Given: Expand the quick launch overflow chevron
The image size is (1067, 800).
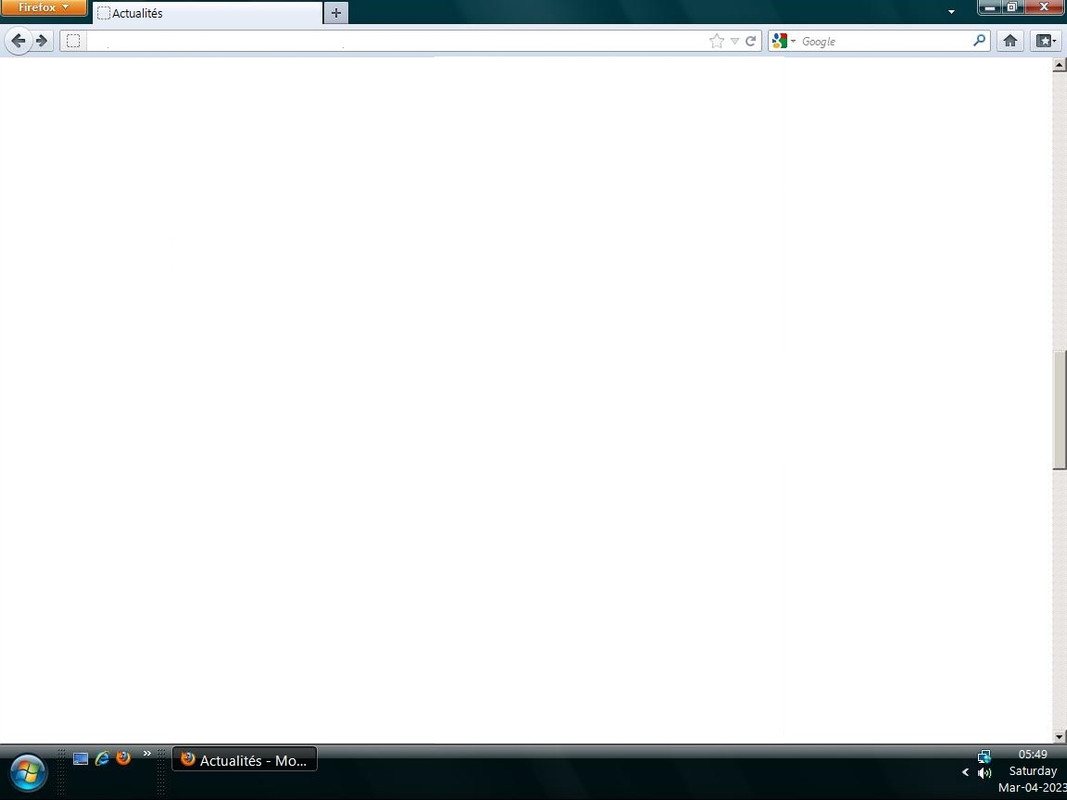Looking at the screenshot, I should [147, 753].
